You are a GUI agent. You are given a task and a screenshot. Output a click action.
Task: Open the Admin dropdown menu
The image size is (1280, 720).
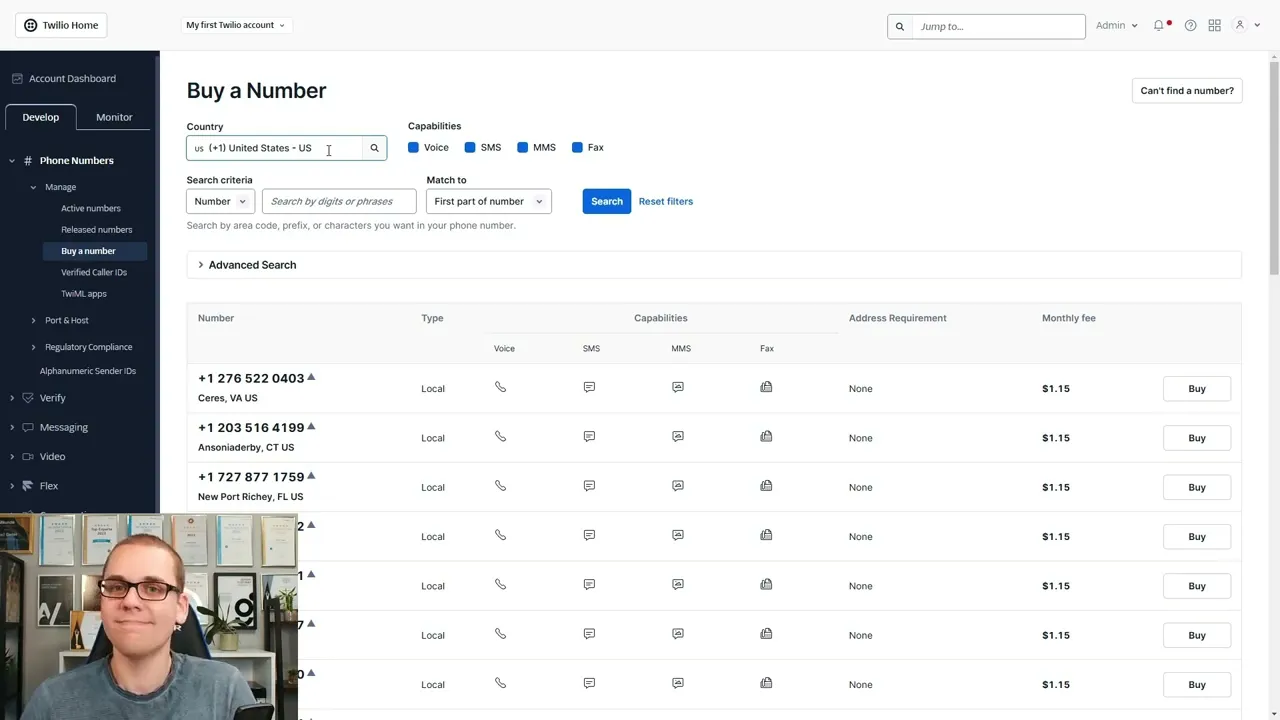click(x=1116, y=25)
